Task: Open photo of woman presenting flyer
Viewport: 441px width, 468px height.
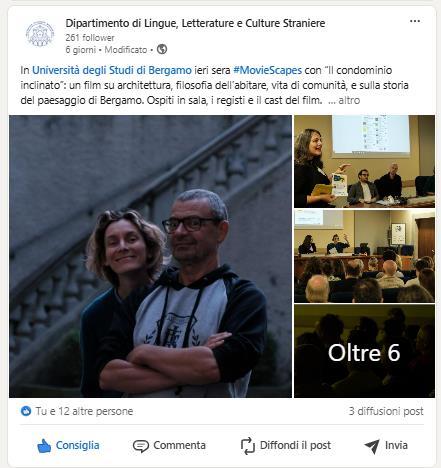Action: pos(364,161)
